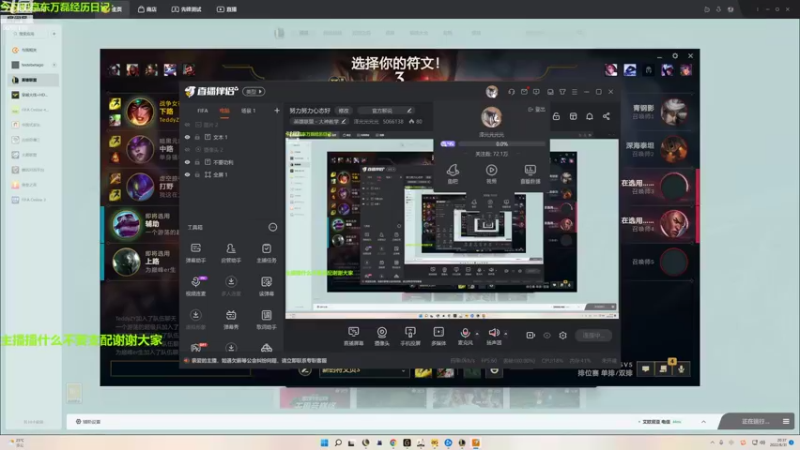Open the share icon in stream header

tap(606, 116)
